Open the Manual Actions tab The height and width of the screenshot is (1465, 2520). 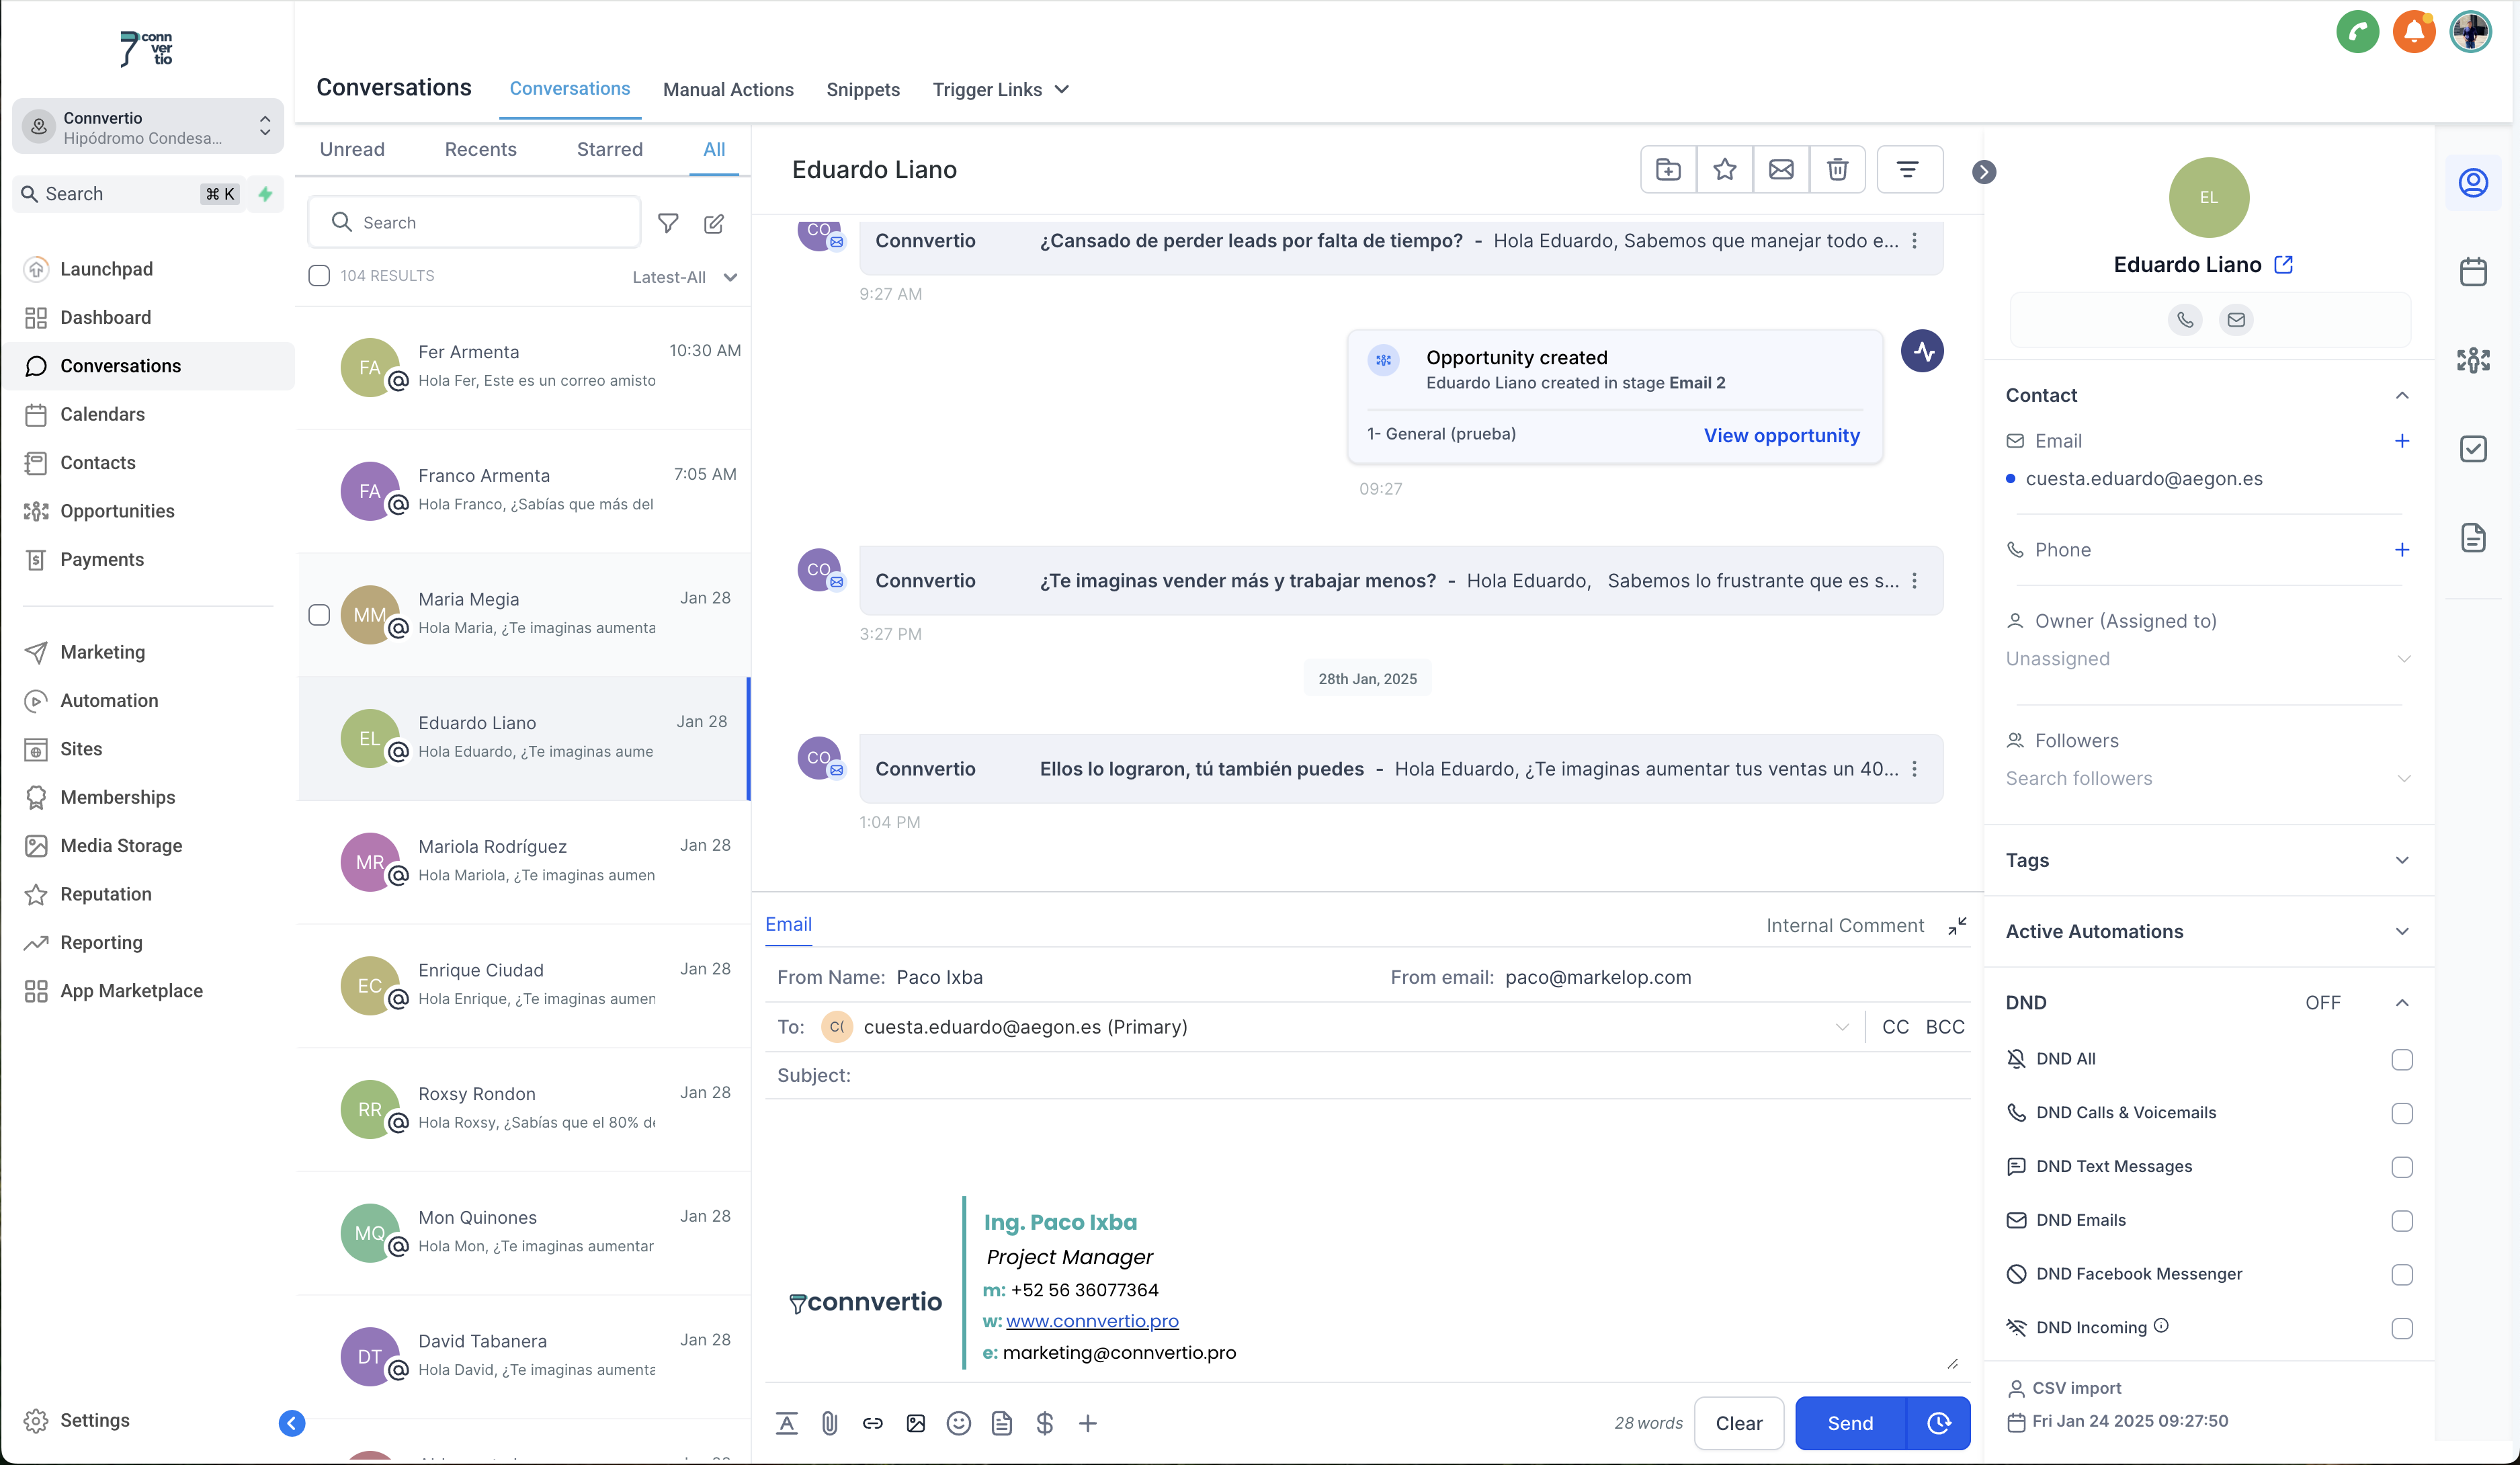pyautogui.click(x=728, y=90)
